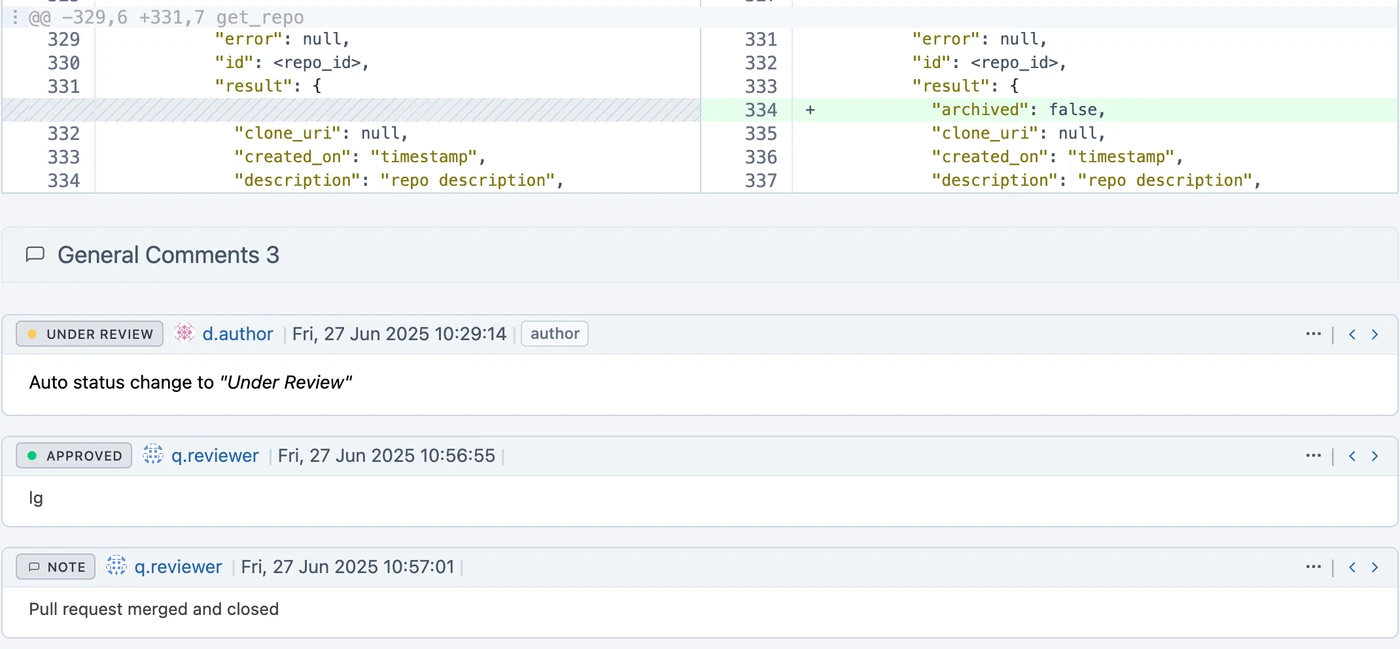Go to previous comment from NOTE comment
This screenshot has height=649, width=1400.
tap(1352, 567)
